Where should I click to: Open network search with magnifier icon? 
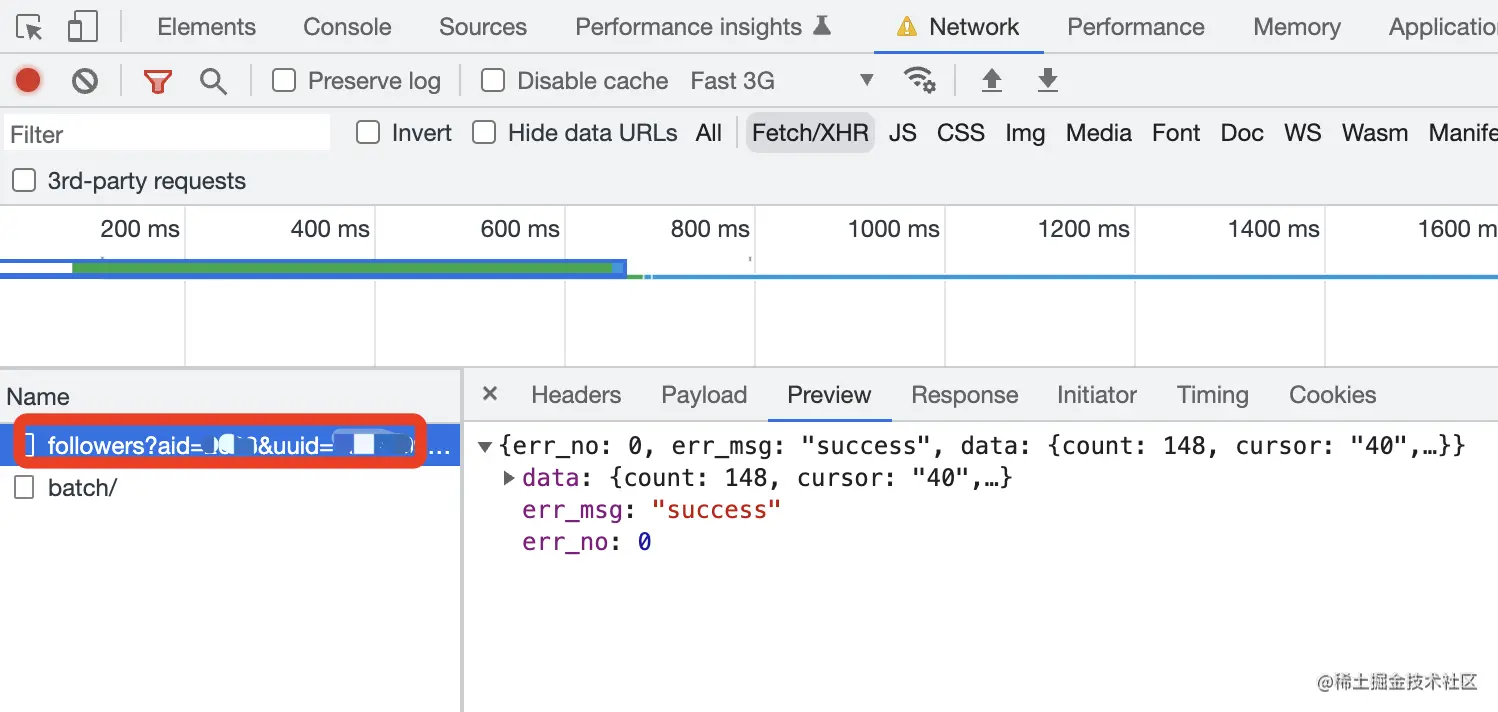[x=213, y=81]
